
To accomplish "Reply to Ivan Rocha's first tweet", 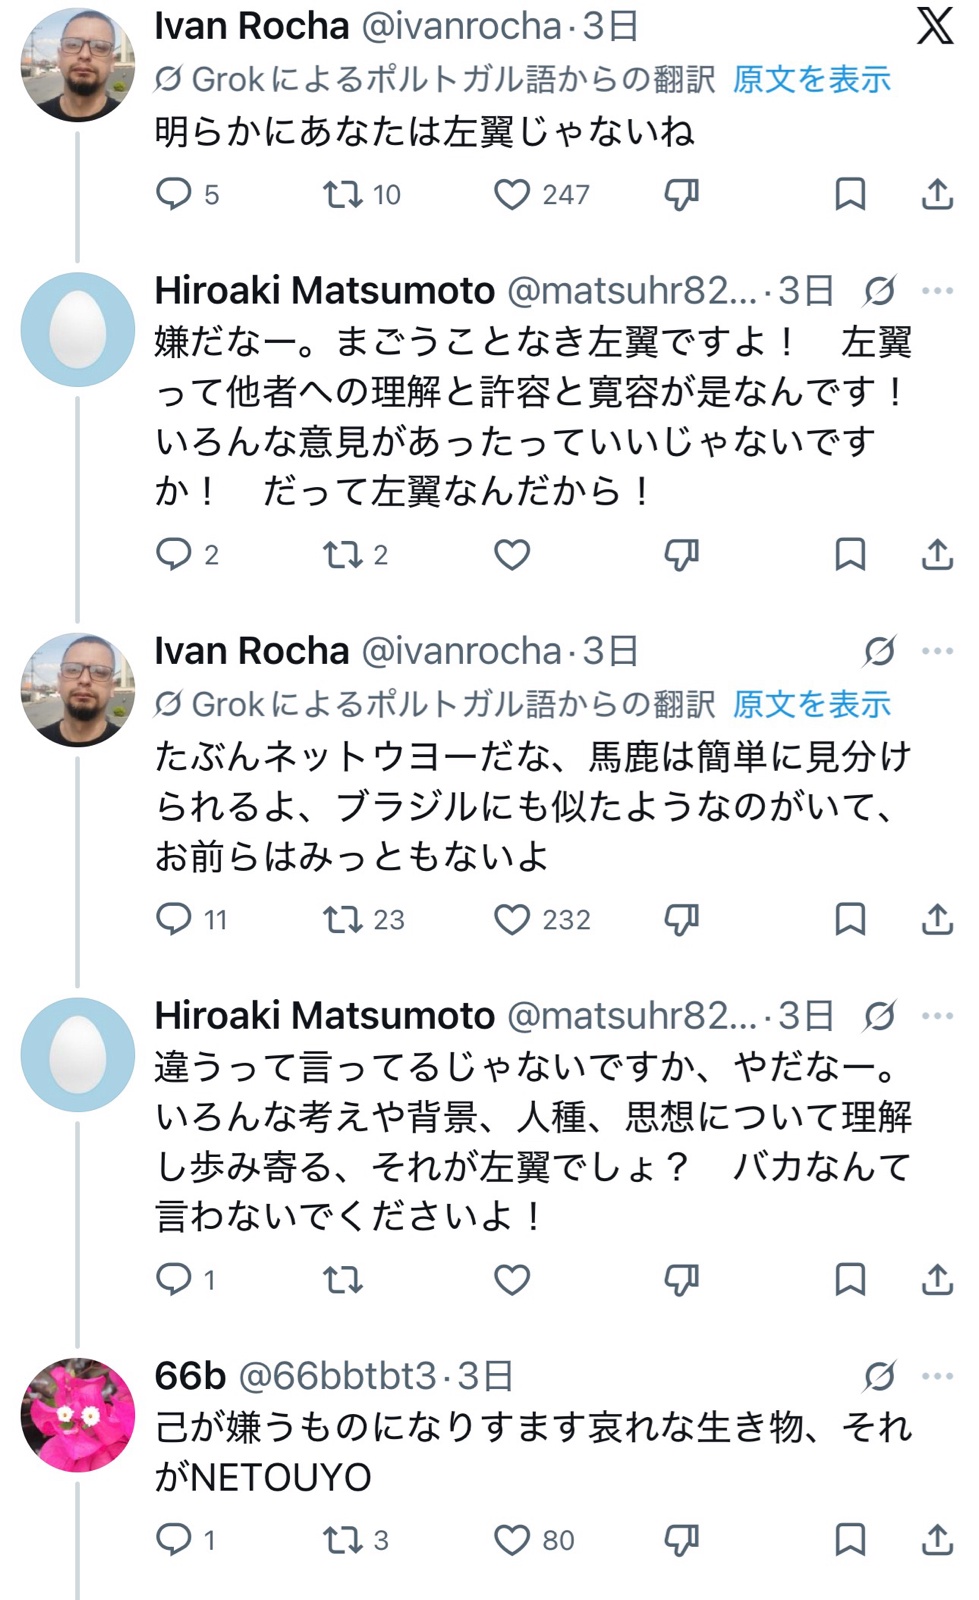I will [x=174, y=194].
